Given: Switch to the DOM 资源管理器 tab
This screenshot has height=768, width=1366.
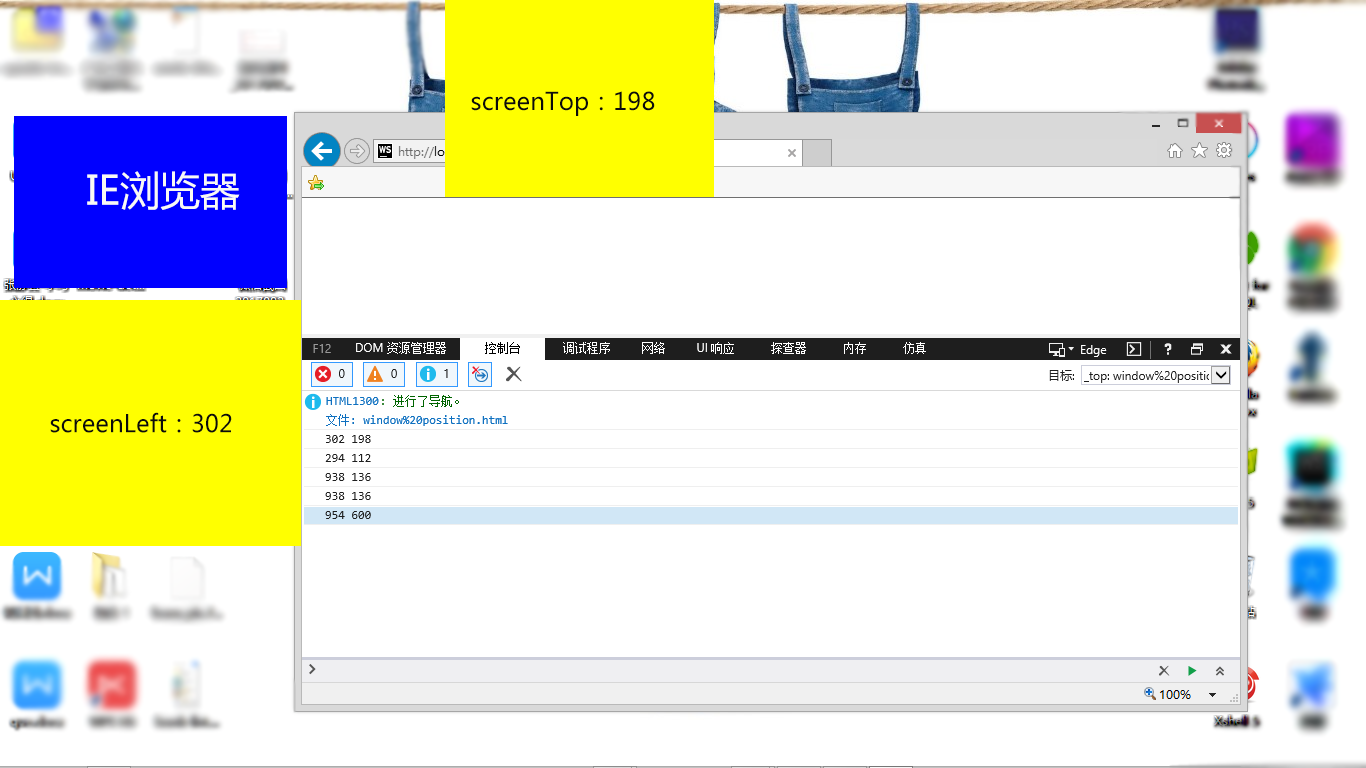Looking at the screenshot, I should point(400,349).
